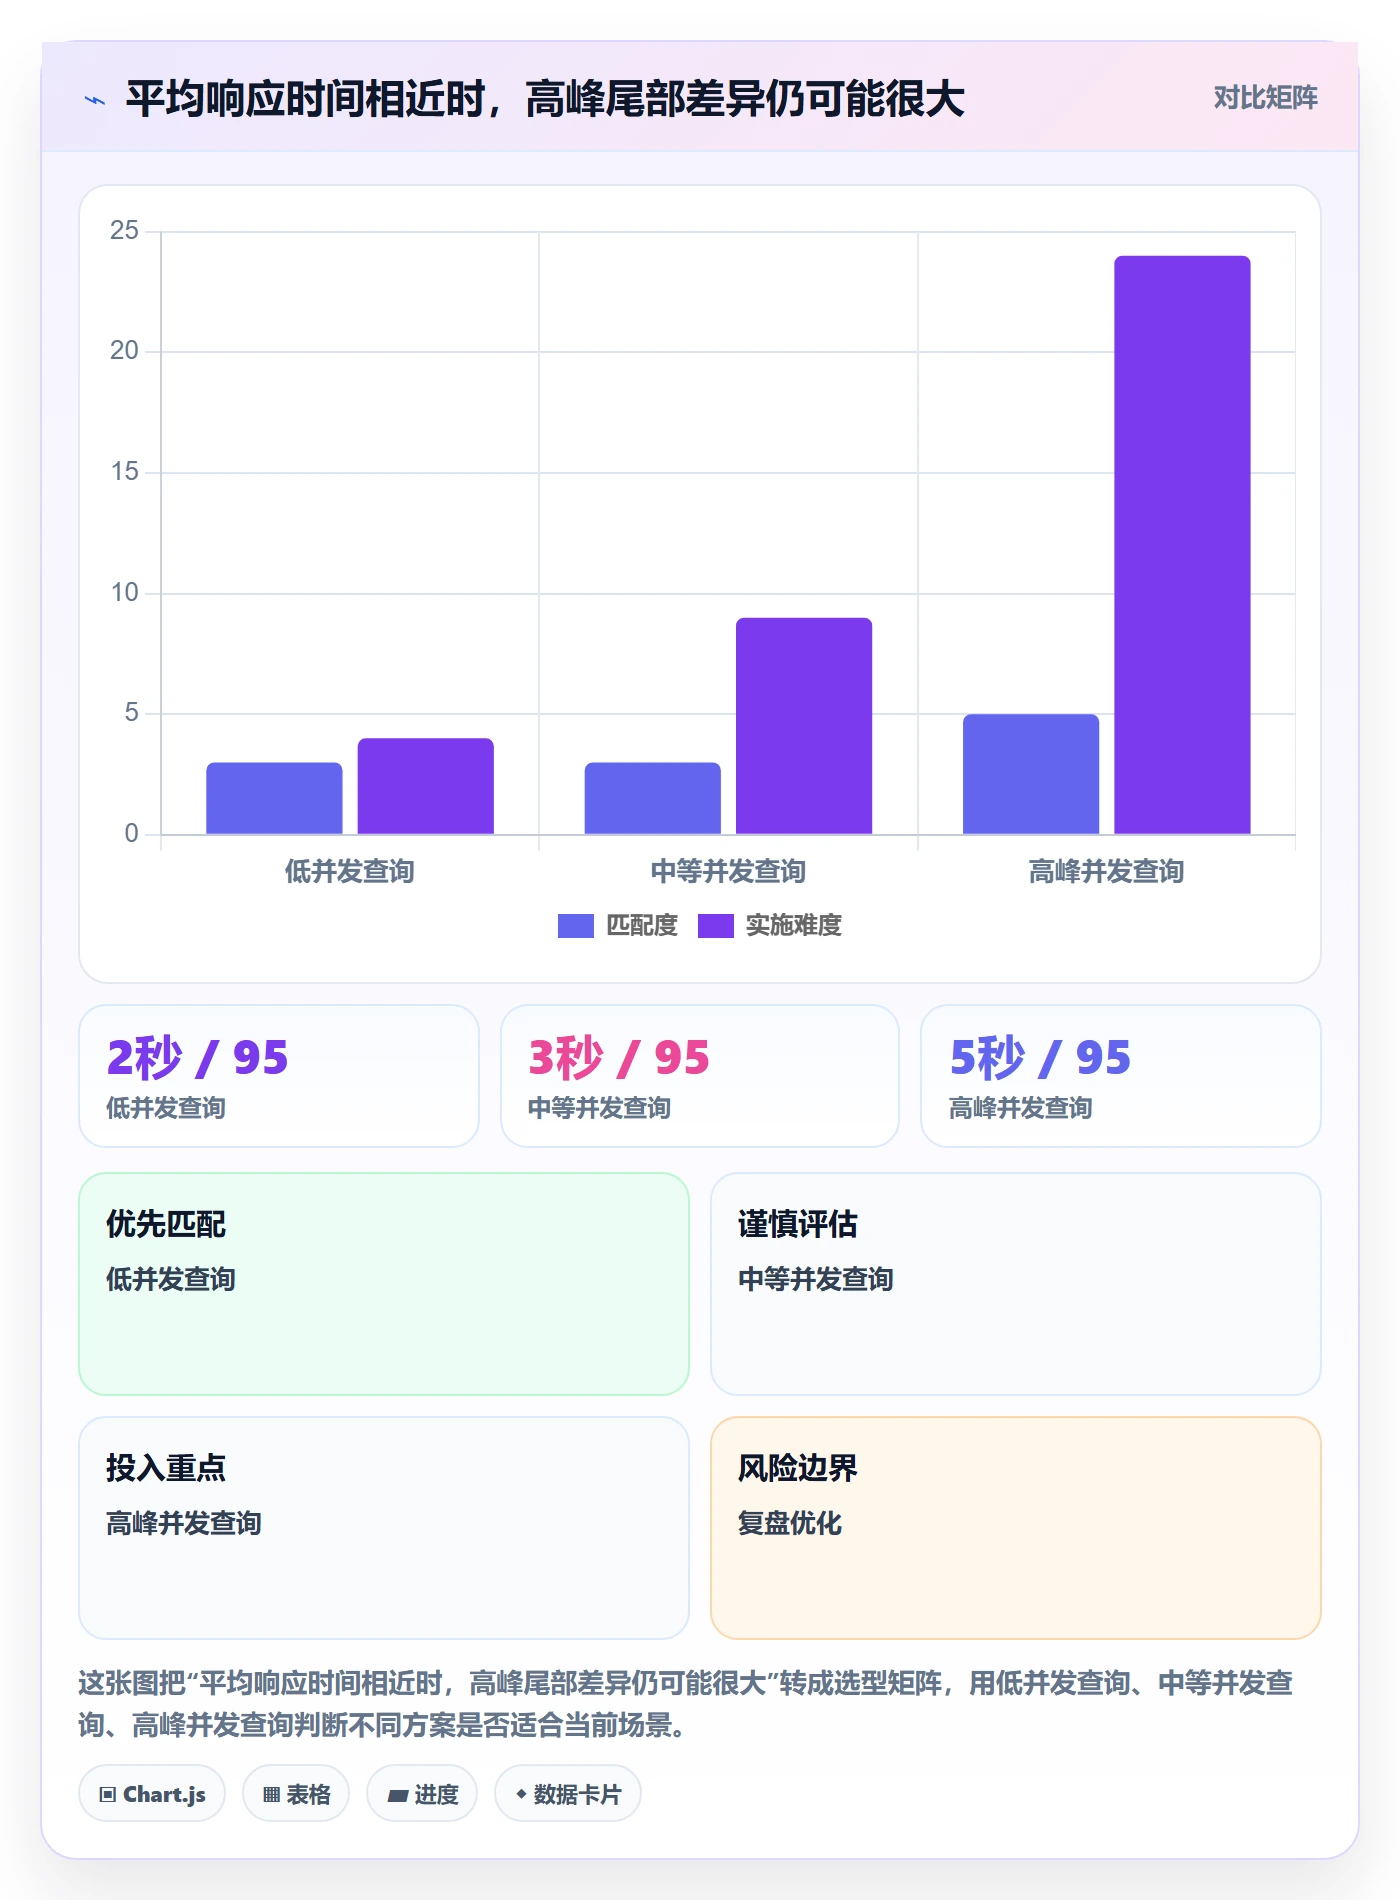Click the bar icon in 进度 chip

tap(398, 1796)
